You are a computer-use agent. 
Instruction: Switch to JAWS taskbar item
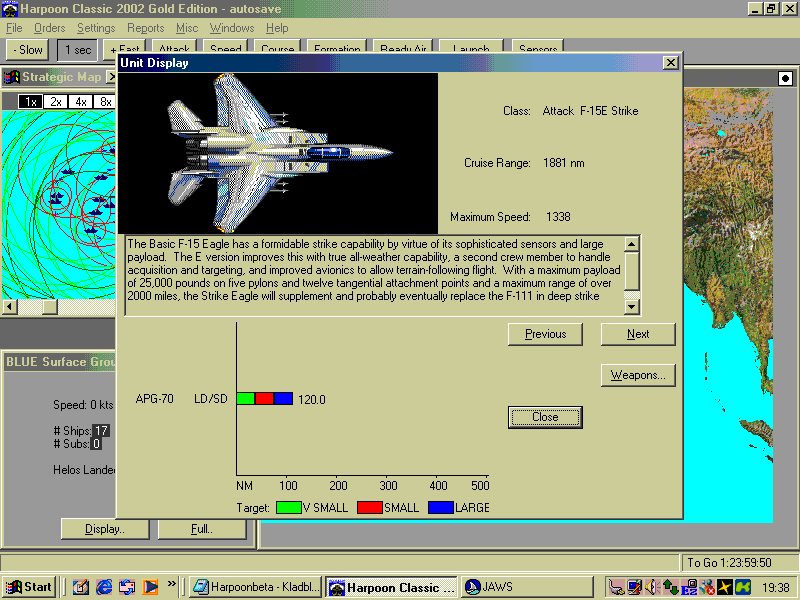pyautogui.click(x=528, y=587)
